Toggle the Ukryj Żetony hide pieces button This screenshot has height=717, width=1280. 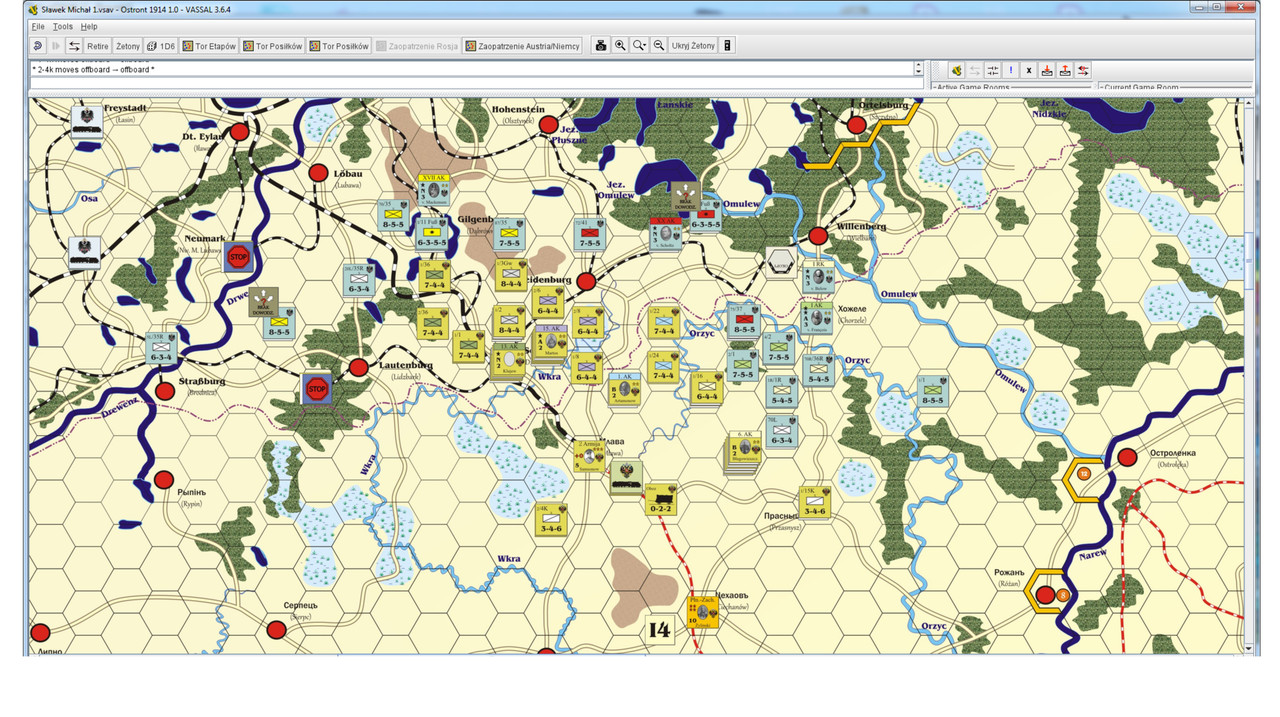coord(693,46)
